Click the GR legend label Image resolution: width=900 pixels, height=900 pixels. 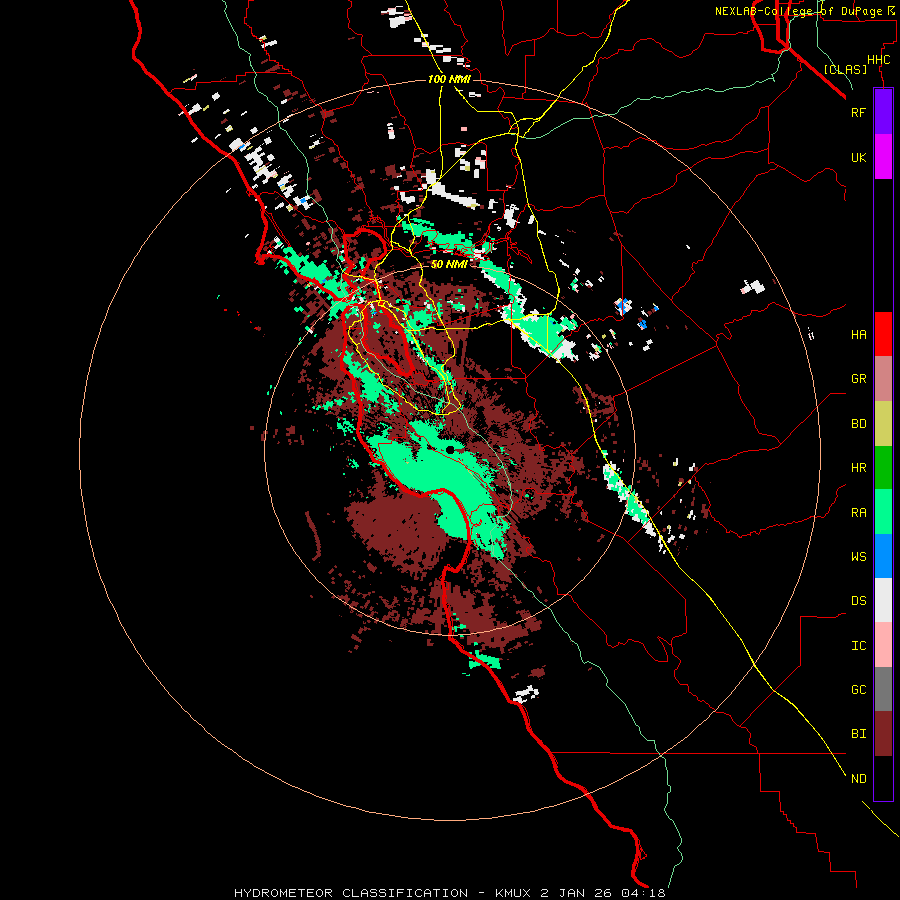tap(858, 379)
